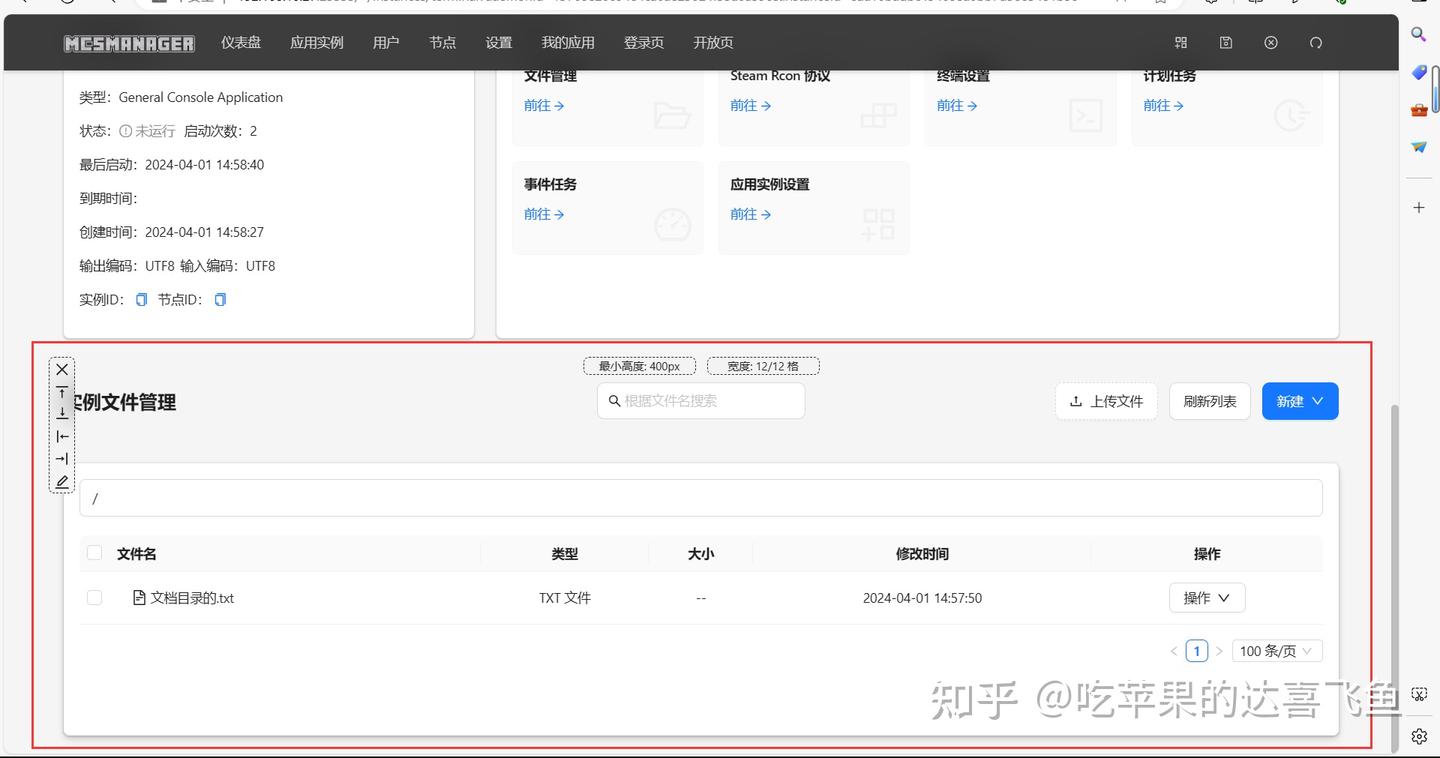The height and width of the screenshot is (758, 1440).
Task: Open the blue tag icon in browser sidebar
Action: click(1418, 73)
